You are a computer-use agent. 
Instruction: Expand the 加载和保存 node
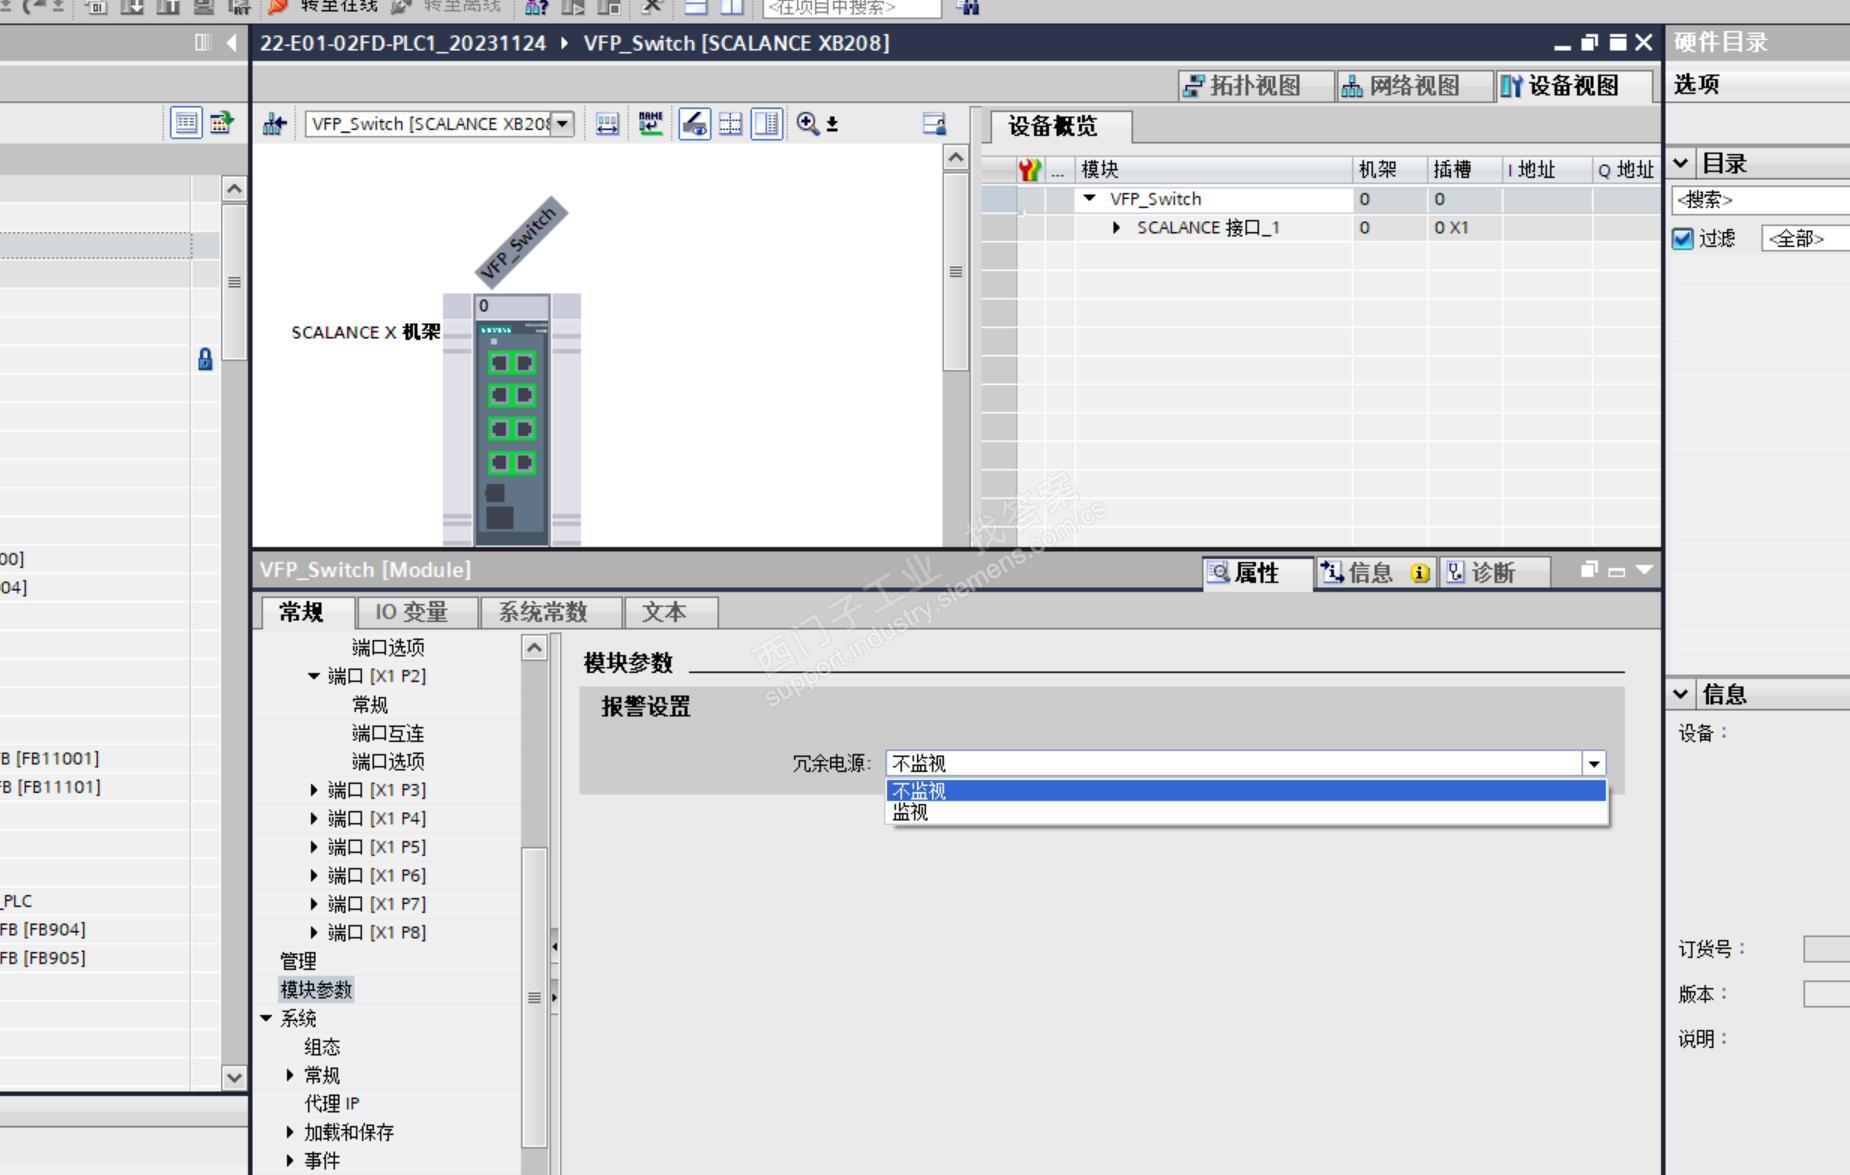click(290, 1132)
